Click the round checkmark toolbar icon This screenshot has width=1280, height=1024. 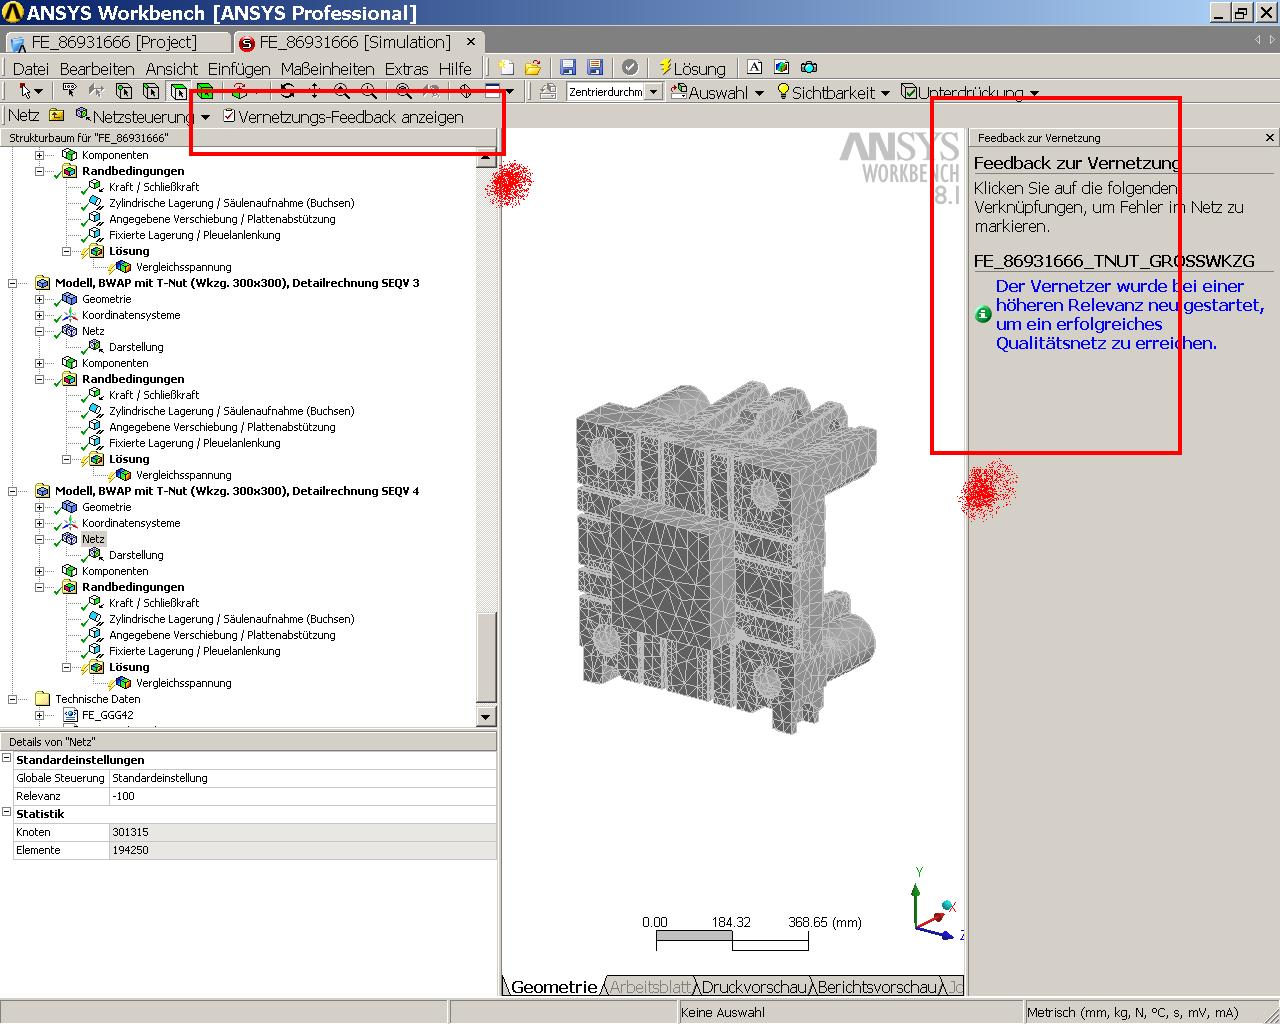pyautogui.click(x=630, y=67)
